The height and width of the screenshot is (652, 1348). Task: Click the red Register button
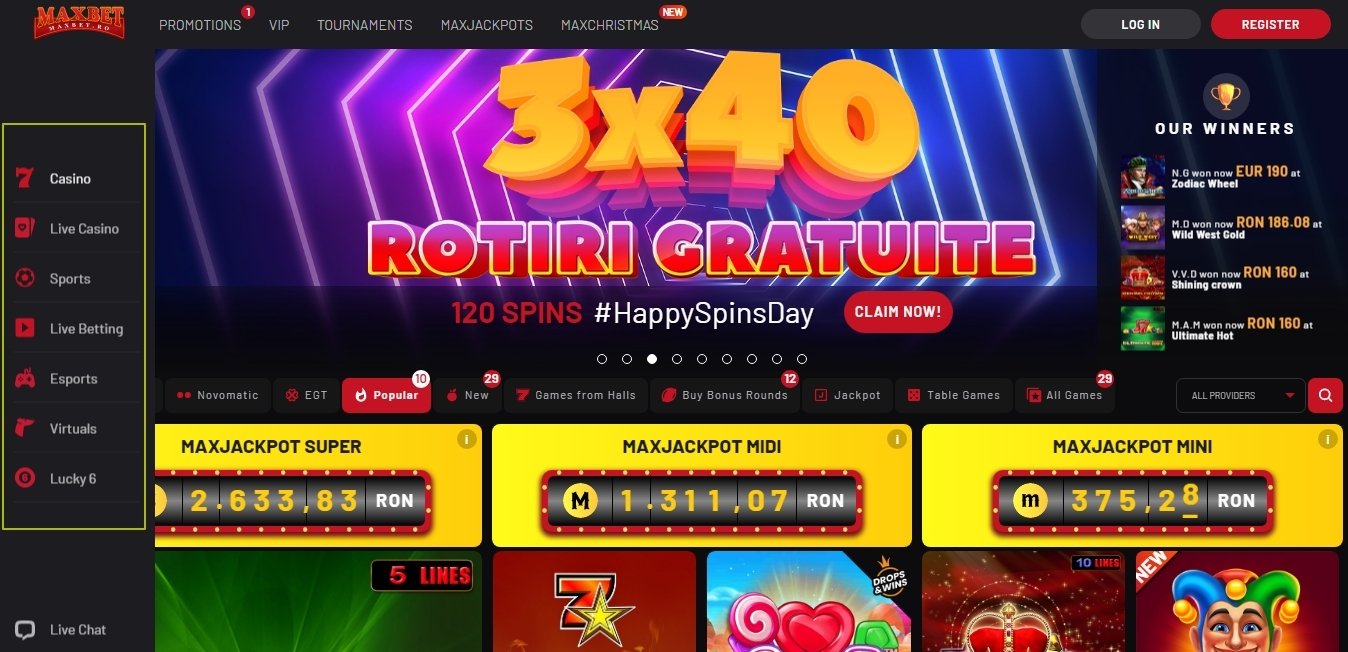coord(1270,24)
